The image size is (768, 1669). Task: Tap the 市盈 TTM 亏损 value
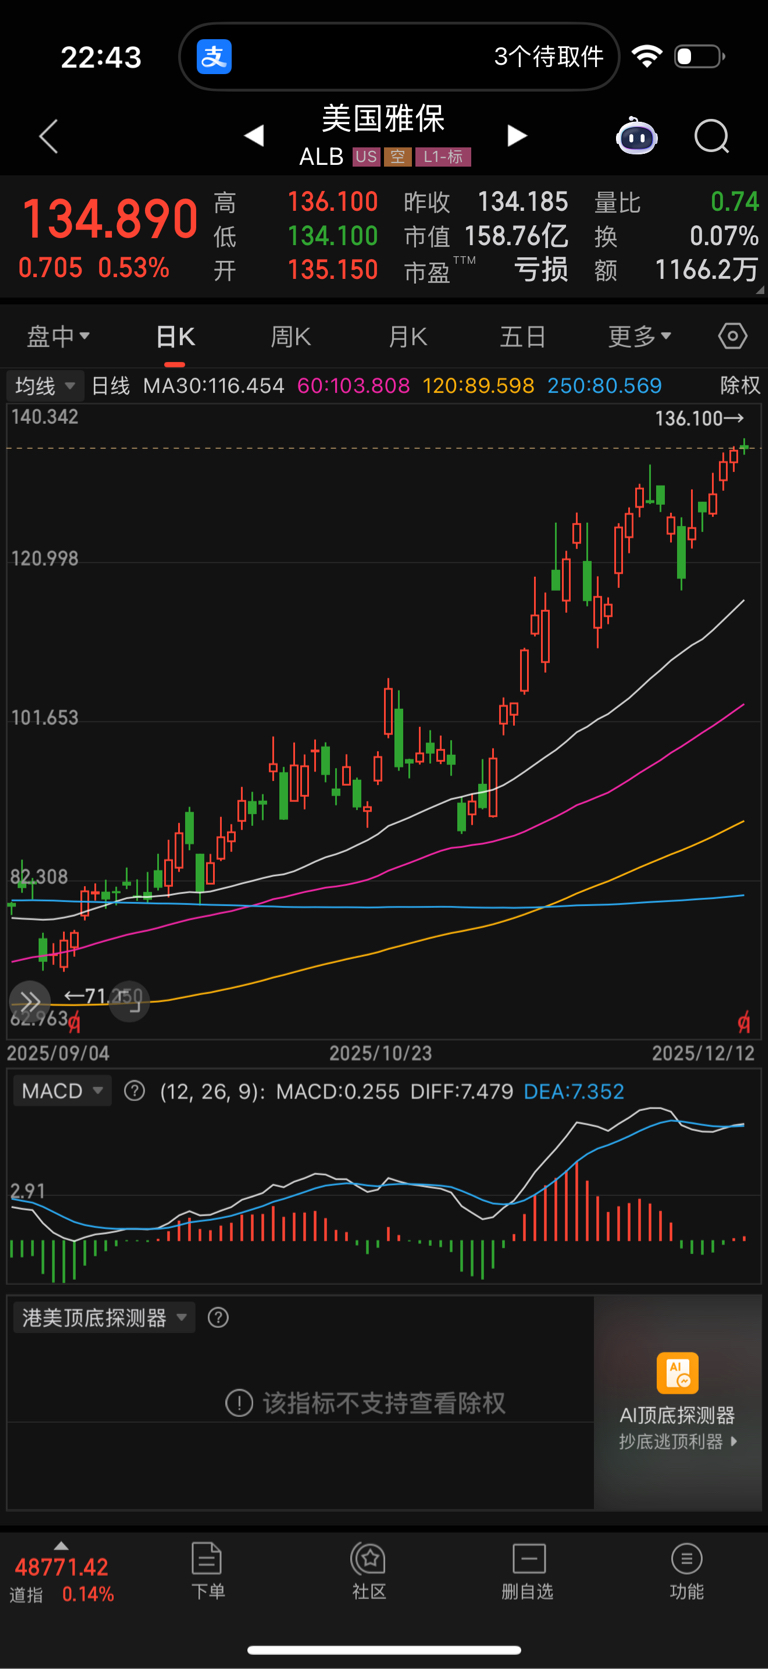[486, 270]
